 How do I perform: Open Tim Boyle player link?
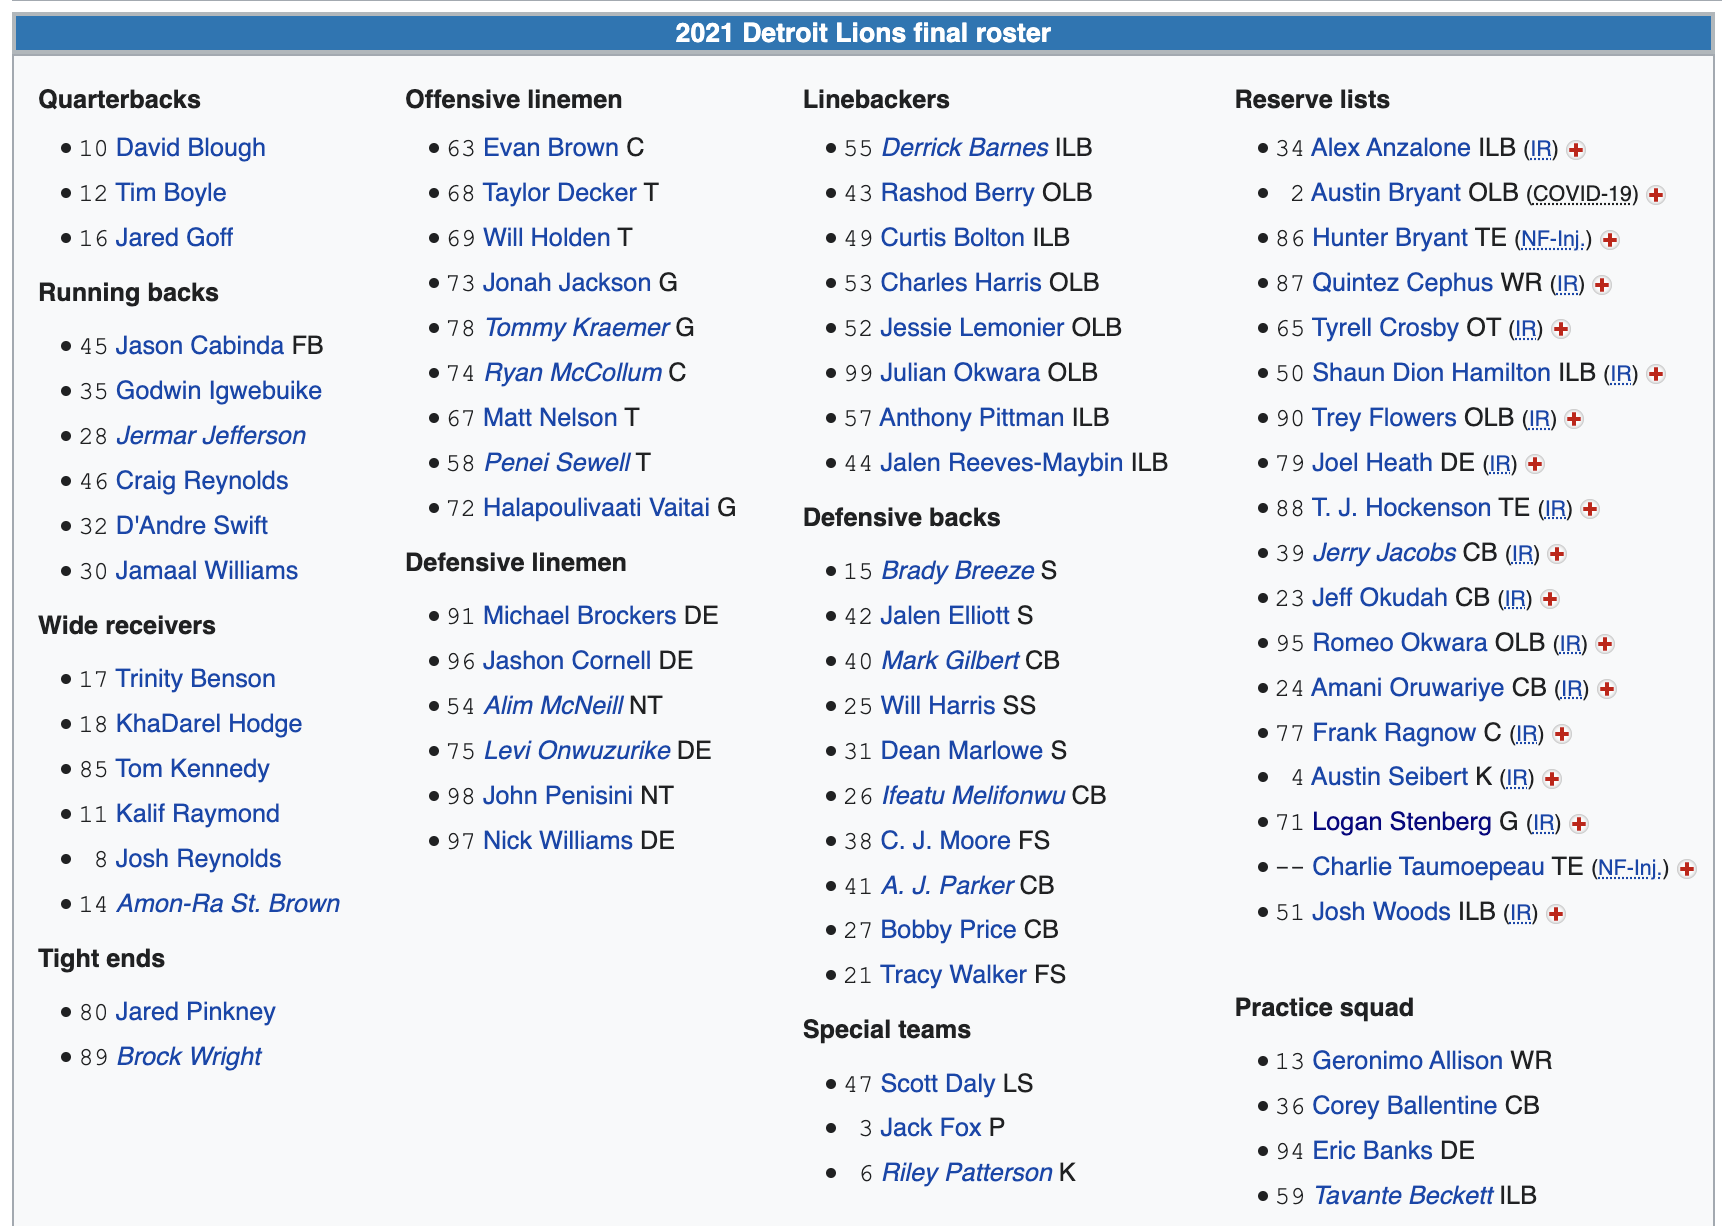171,193
